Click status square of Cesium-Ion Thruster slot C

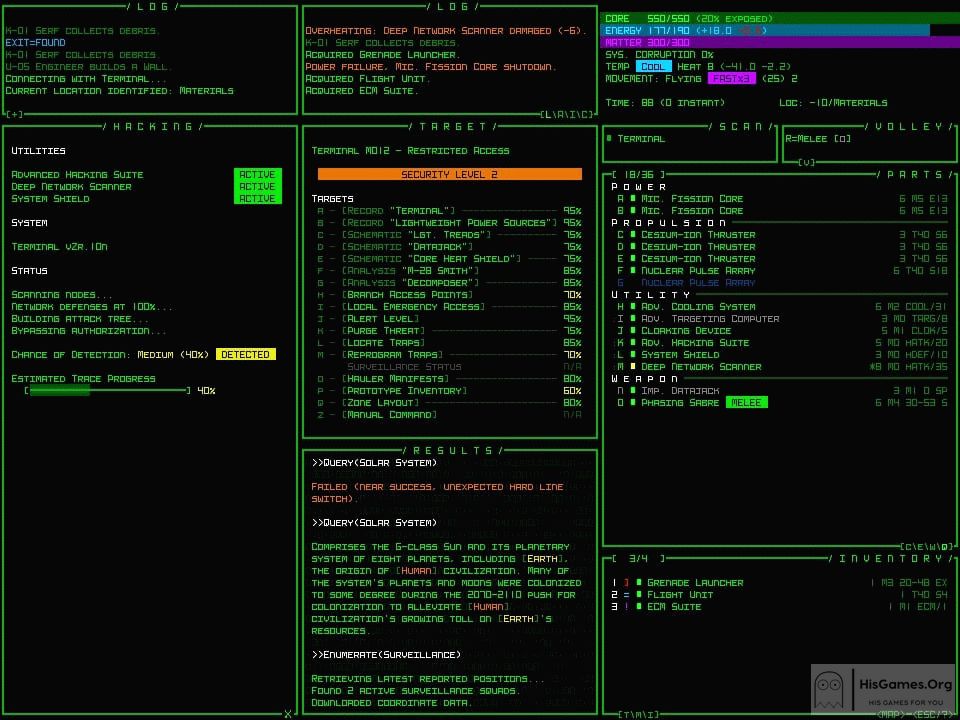click(632, 234)
